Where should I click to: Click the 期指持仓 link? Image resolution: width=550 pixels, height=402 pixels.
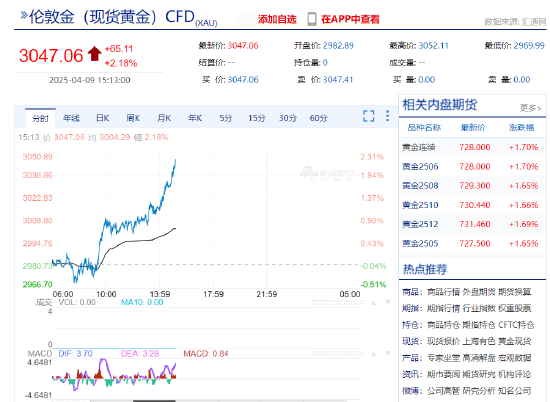[479, 325]
